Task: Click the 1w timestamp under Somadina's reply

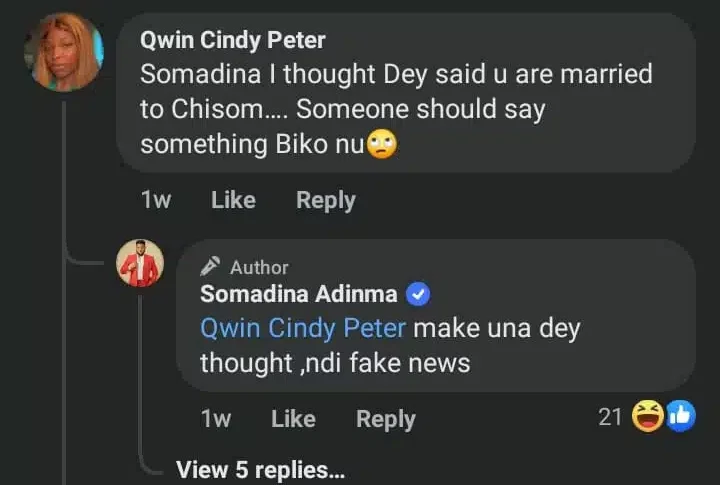Action: (215, 419)
